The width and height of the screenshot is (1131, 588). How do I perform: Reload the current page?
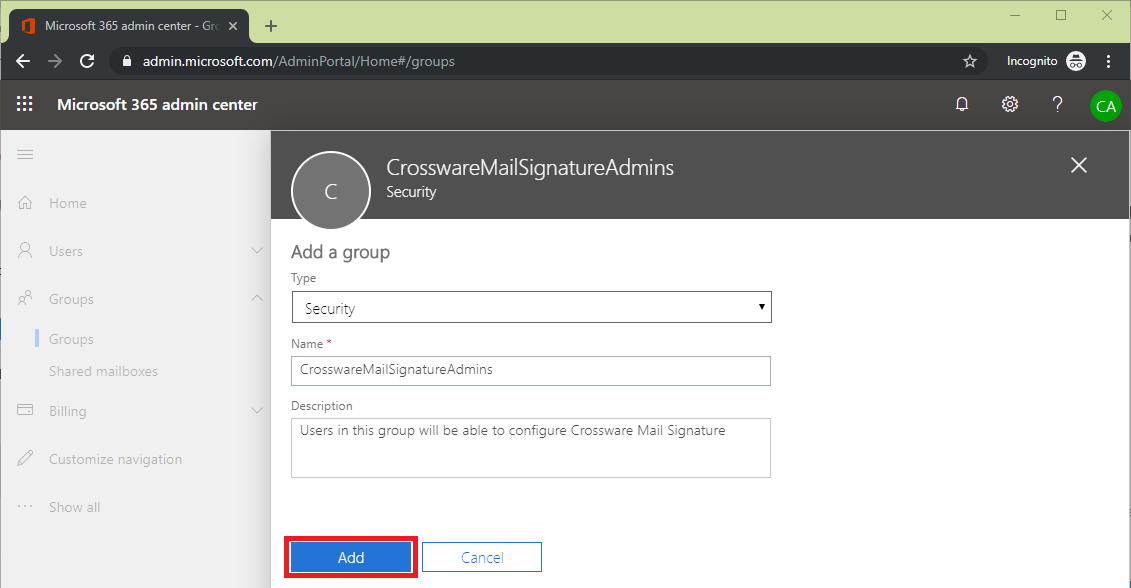87,61
